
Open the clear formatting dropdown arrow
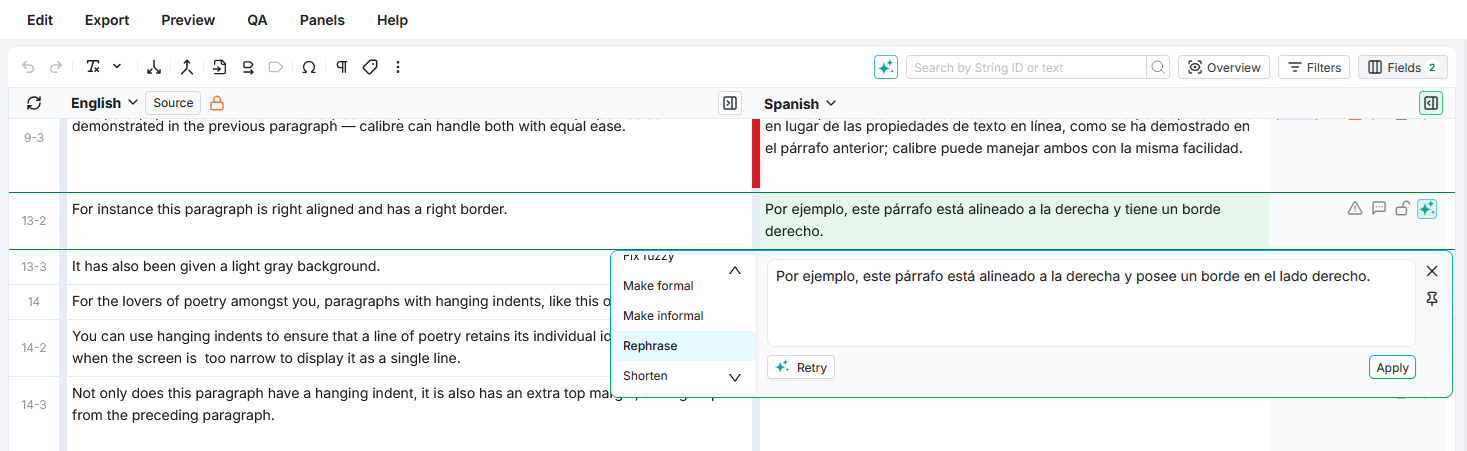[x=117, y=67]
